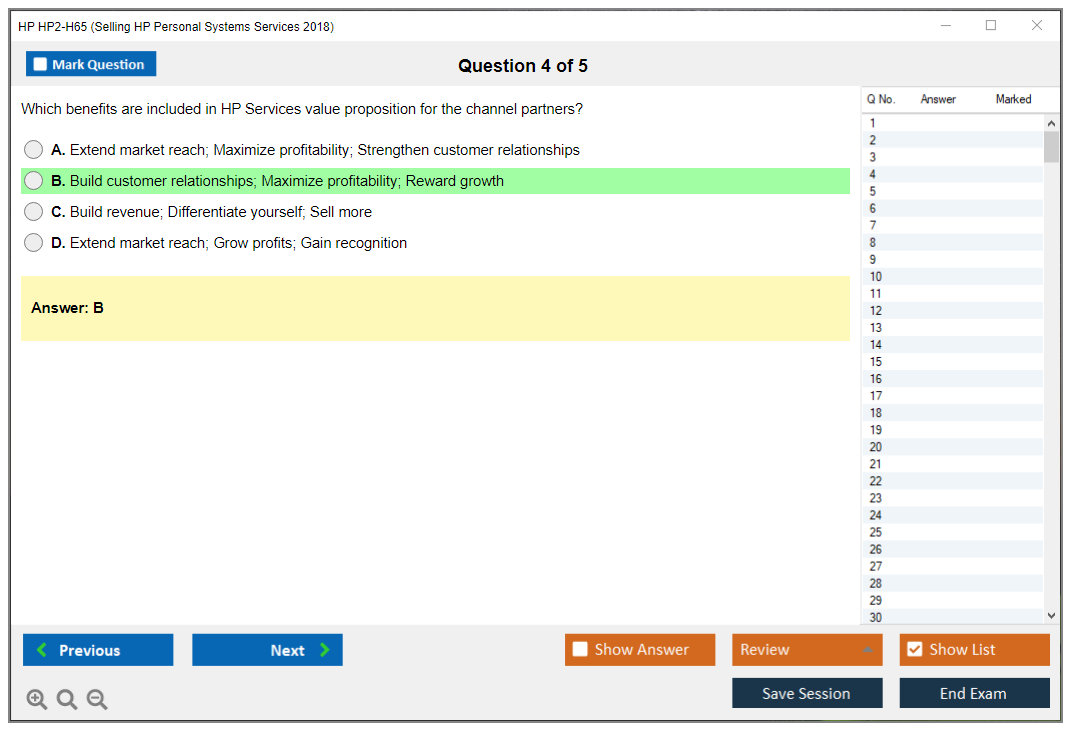Click the zoom out magnifier icon
The width and height of the screenshot is (1075, 735).
pos(97,700)
